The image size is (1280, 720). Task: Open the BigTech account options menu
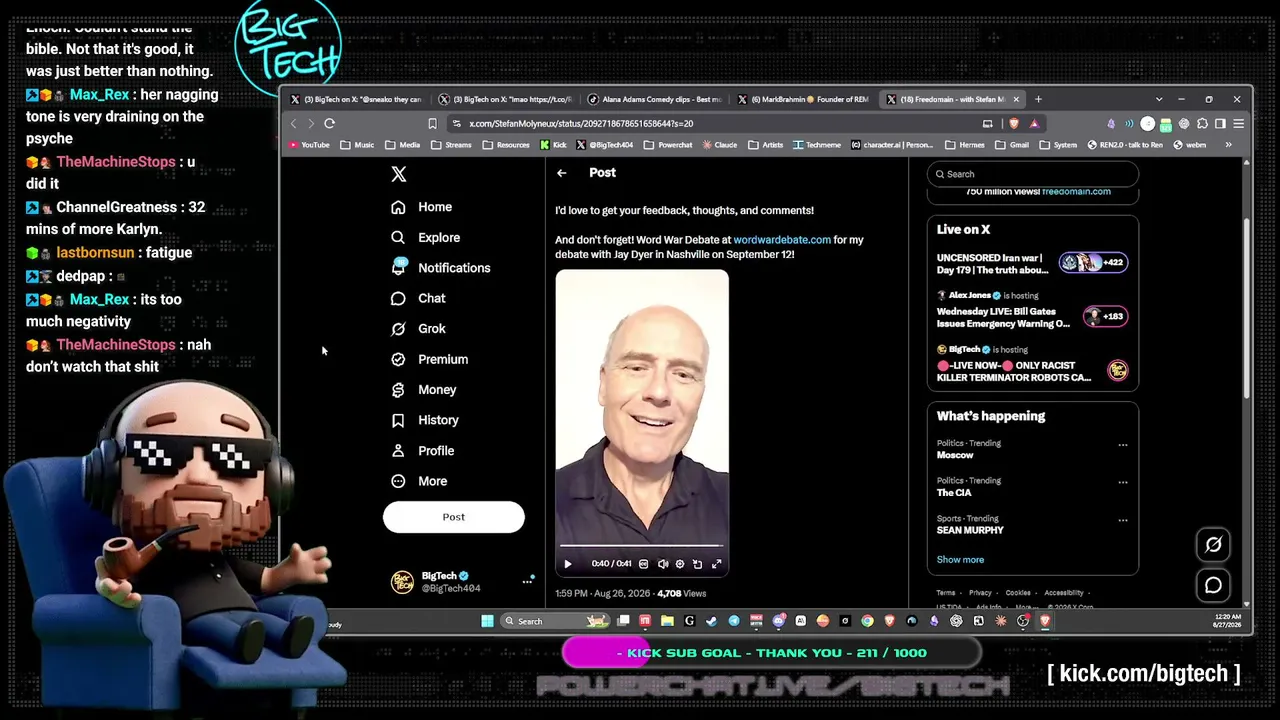[x=527, y=582]
